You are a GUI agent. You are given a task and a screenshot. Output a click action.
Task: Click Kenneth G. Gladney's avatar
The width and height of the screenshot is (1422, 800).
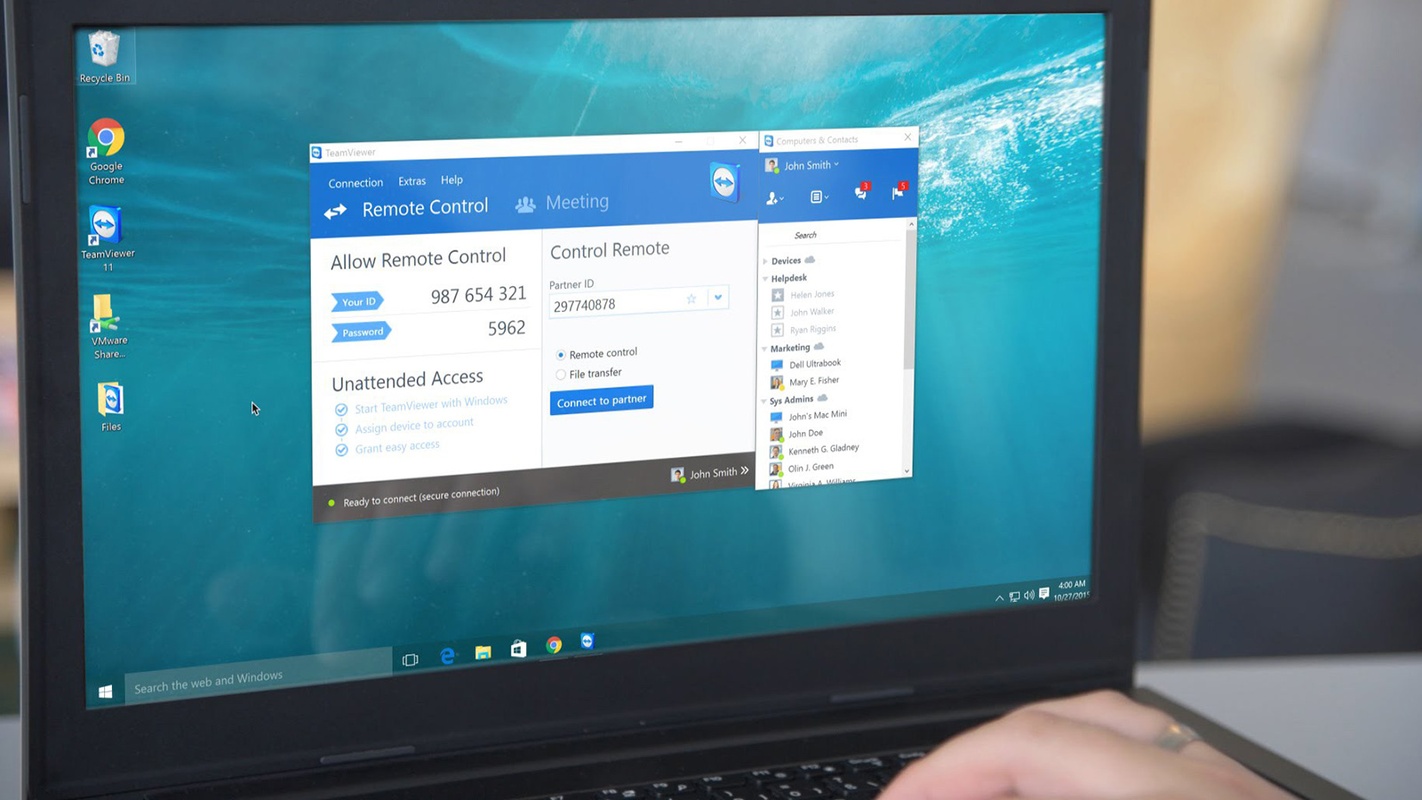776,451
